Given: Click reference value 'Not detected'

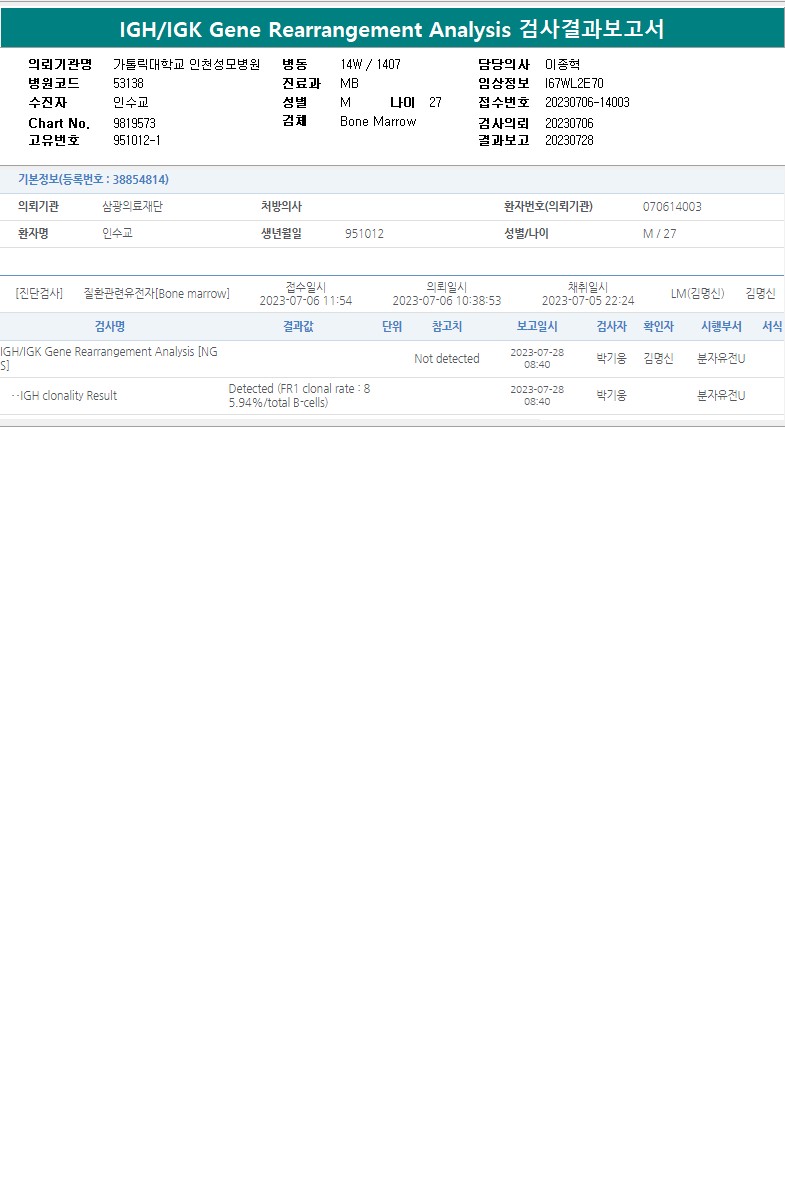Looking at the screenshot, I should [447, 359].
